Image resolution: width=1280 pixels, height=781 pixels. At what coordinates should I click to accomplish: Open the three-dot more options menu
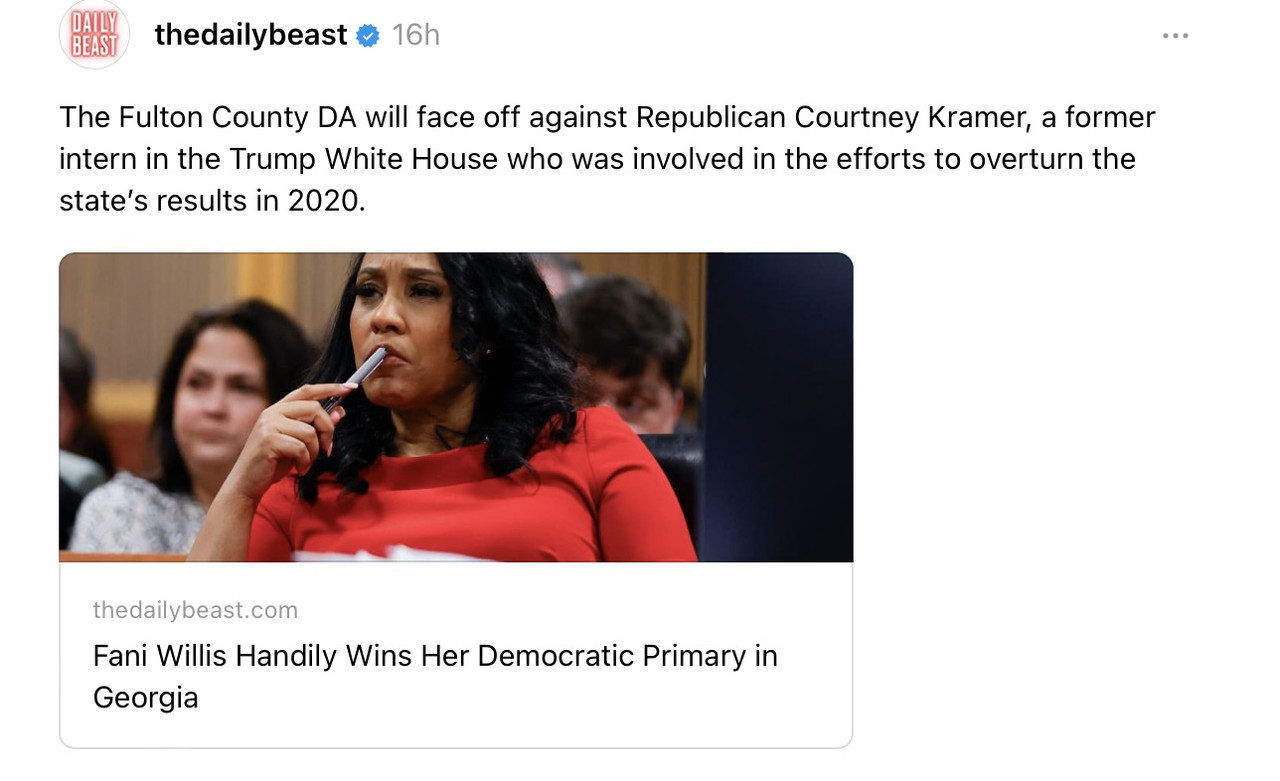pyautogui.click(x=1175, y=36)
